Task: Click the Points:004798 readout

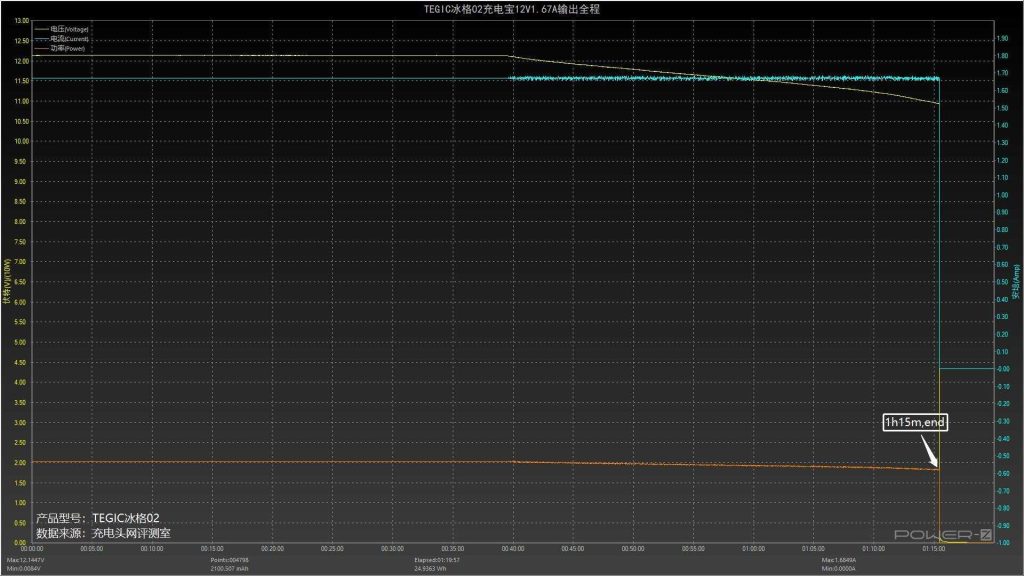Action: tap(229, 560)
